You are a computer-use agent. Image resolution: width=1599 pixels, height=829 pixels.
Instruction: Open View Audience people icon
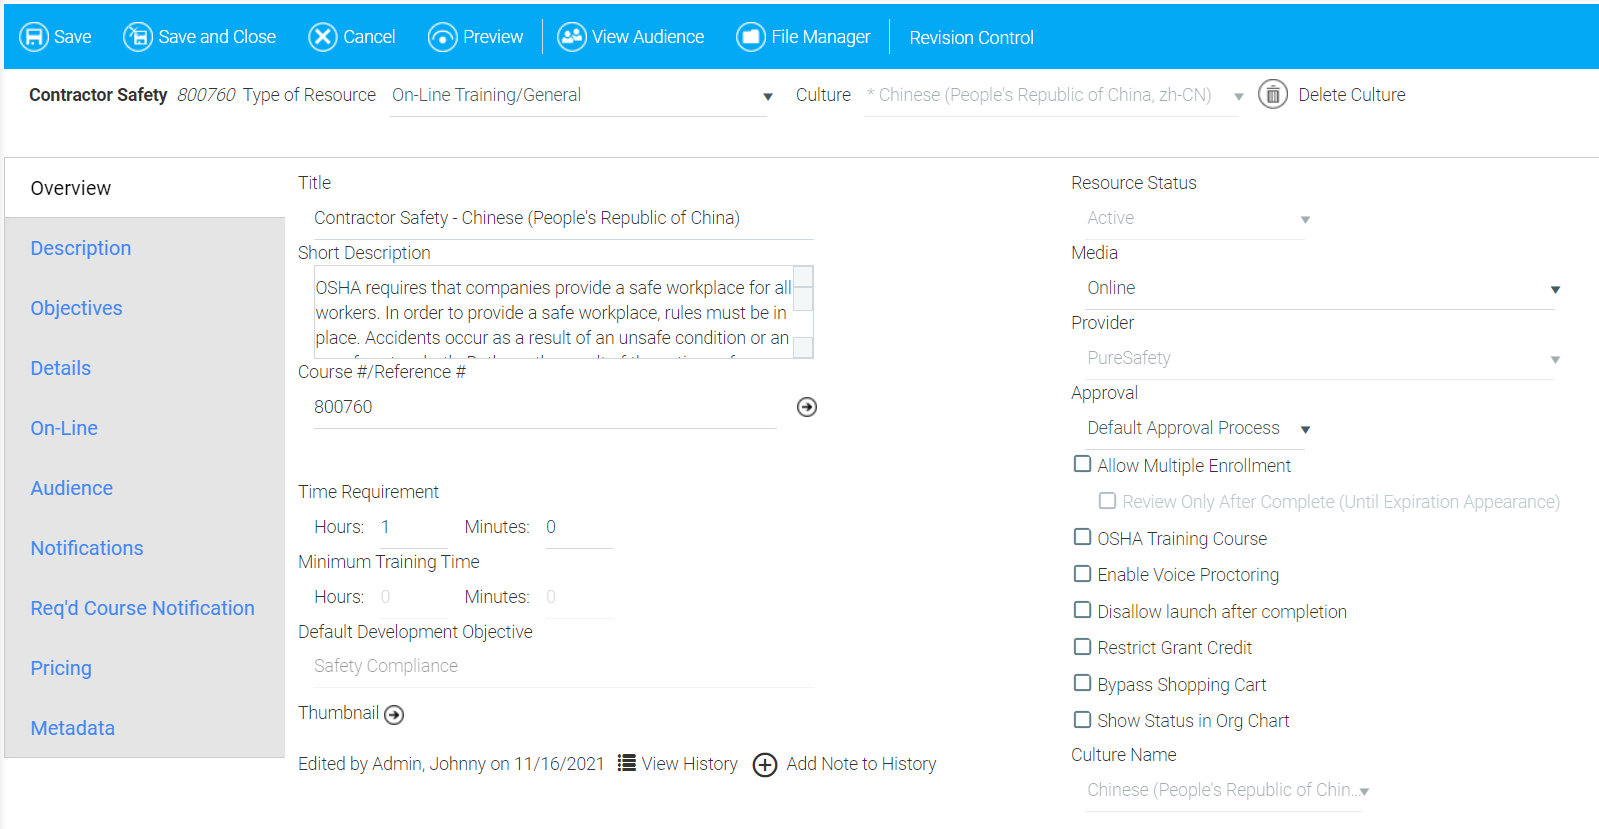coord(571,37)
